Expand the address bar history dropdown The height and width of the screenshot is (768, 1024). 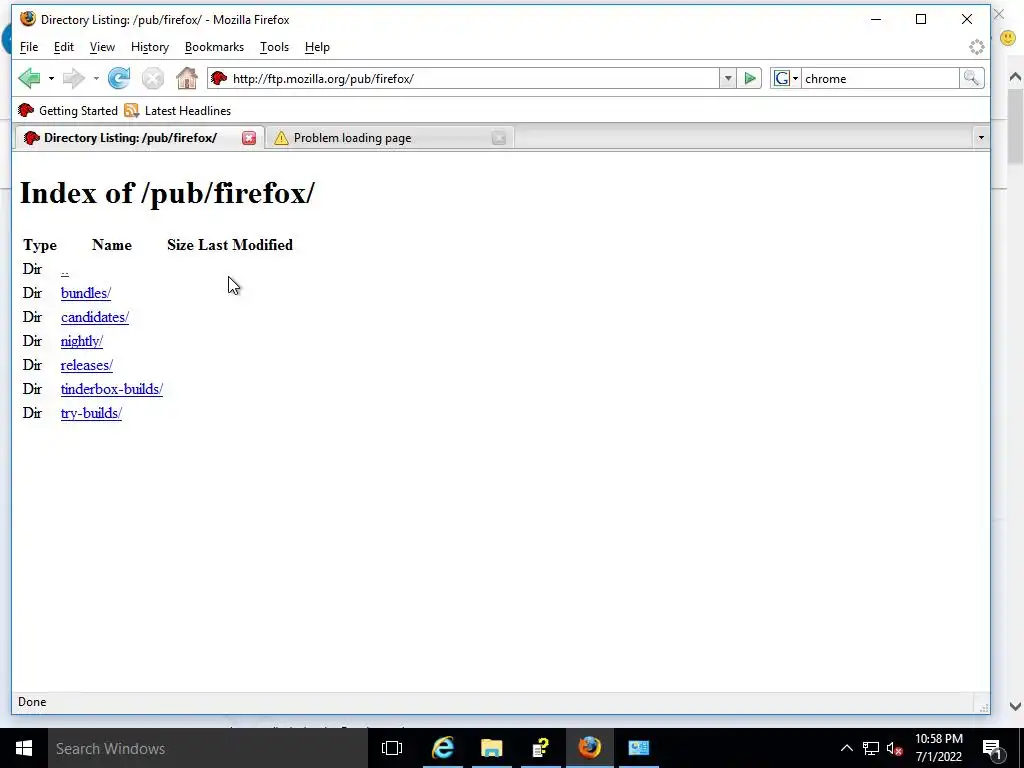click(728, 78)
